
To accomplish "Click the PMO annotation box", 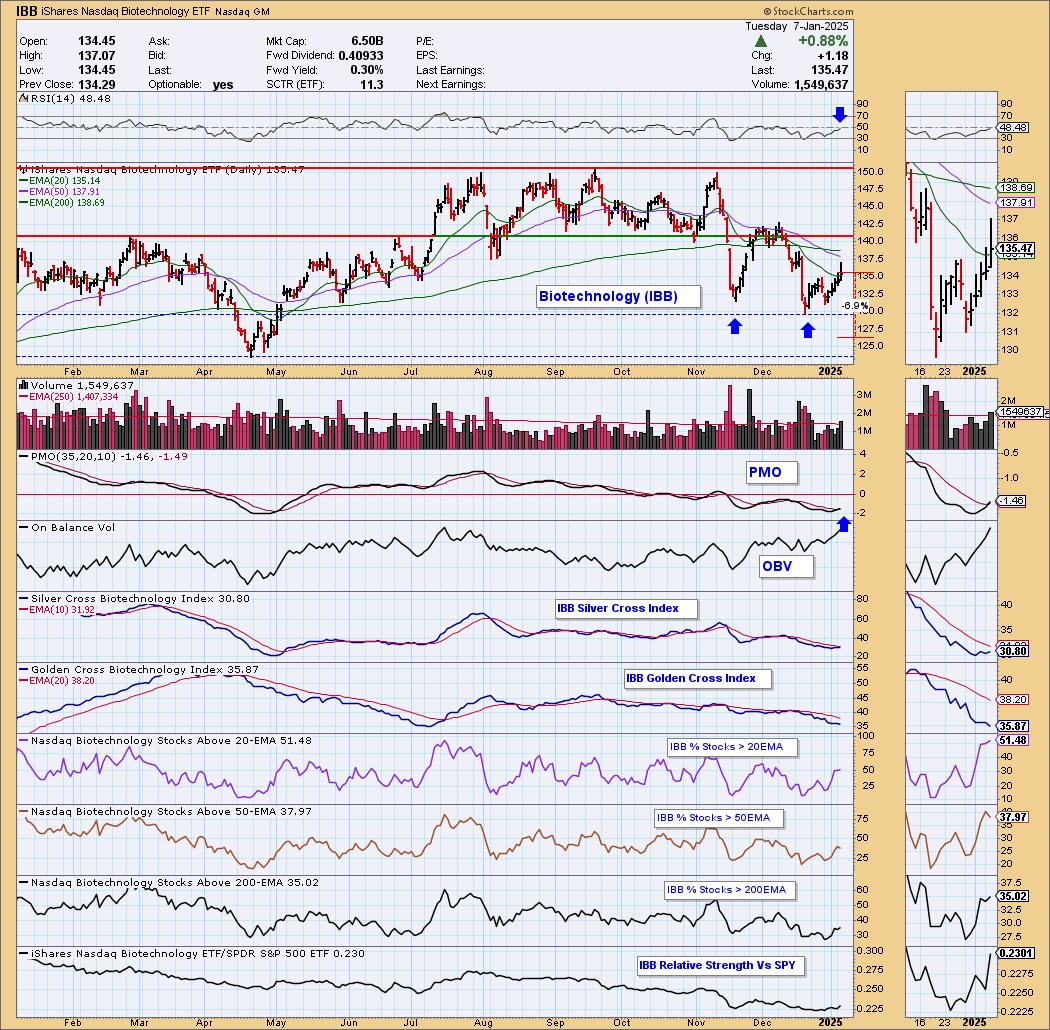I will point(772,472).
